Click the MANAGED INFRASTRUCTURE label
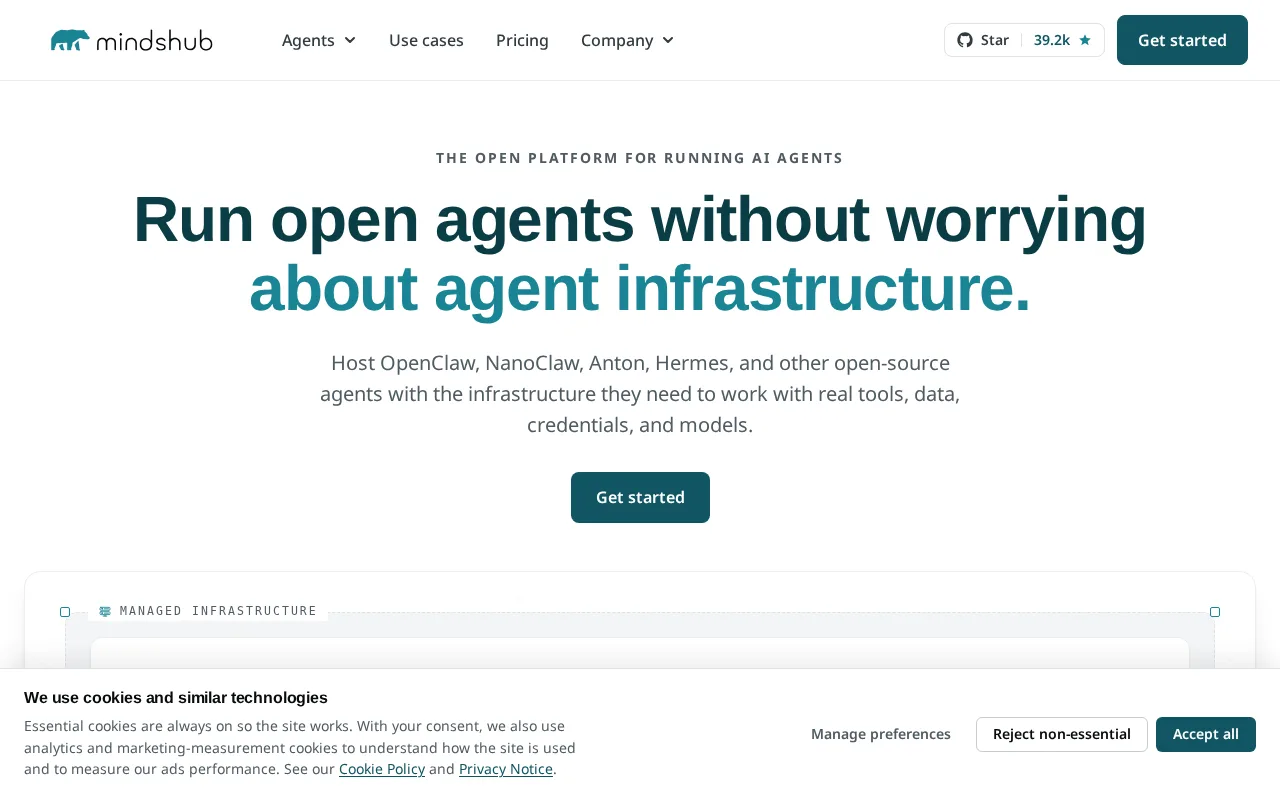Viewport: 1280px width, 800px height. (218, 611)
